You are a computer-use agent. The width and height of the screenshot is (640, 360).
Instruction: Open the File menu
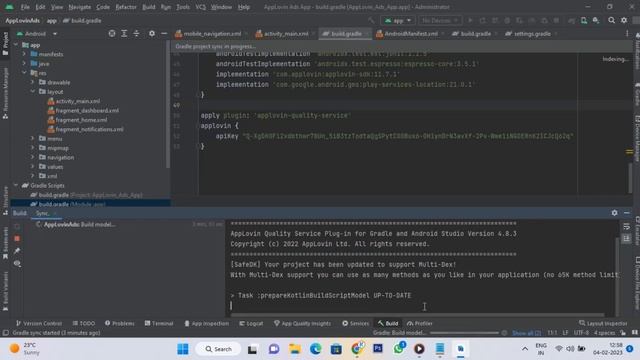(x=25, y=7)
